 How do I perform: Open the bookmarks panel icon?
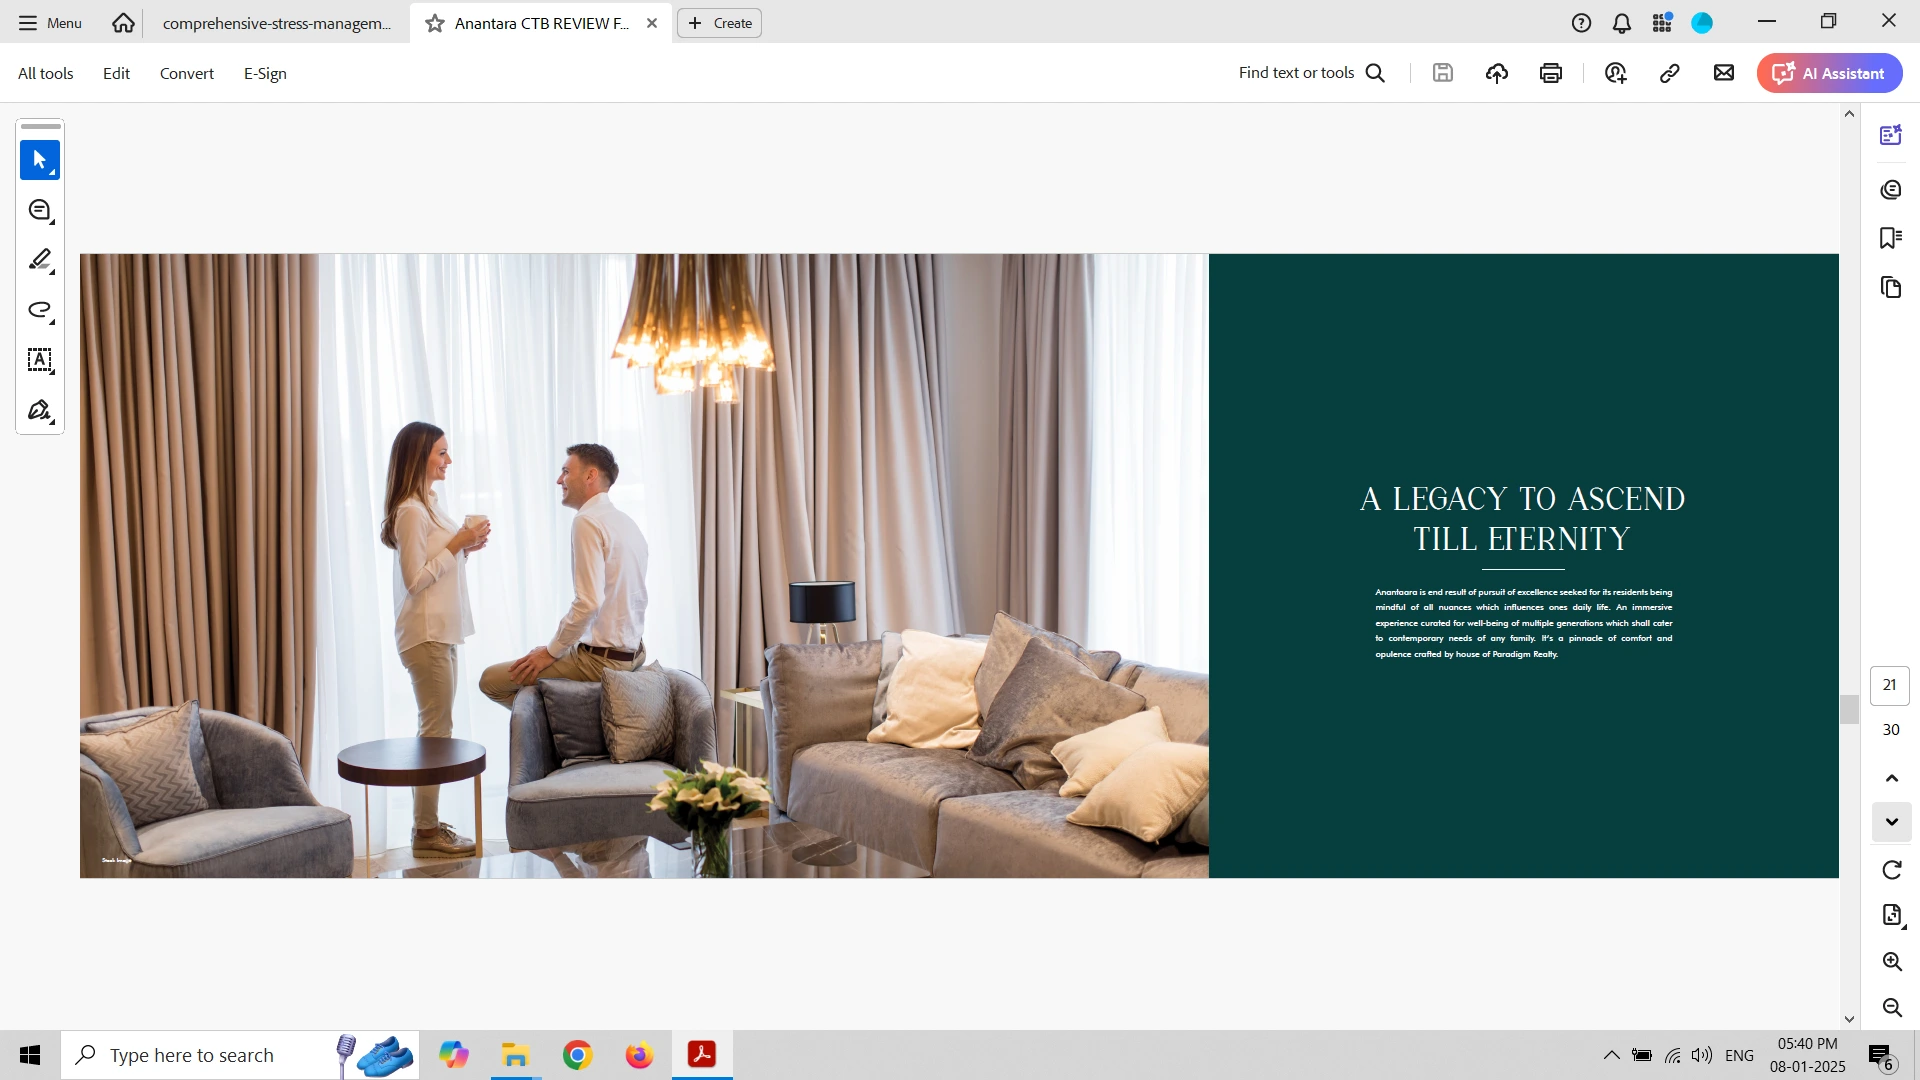1890,238
